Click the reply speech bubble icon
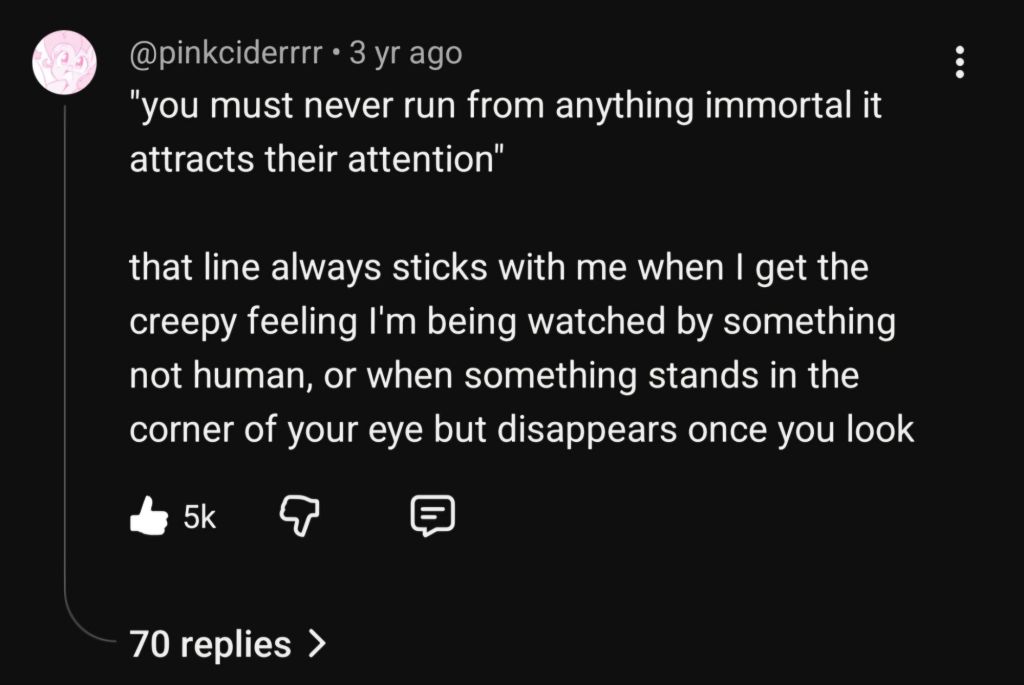This screenshot has height=685, width=1024. [x=433, y=516]
